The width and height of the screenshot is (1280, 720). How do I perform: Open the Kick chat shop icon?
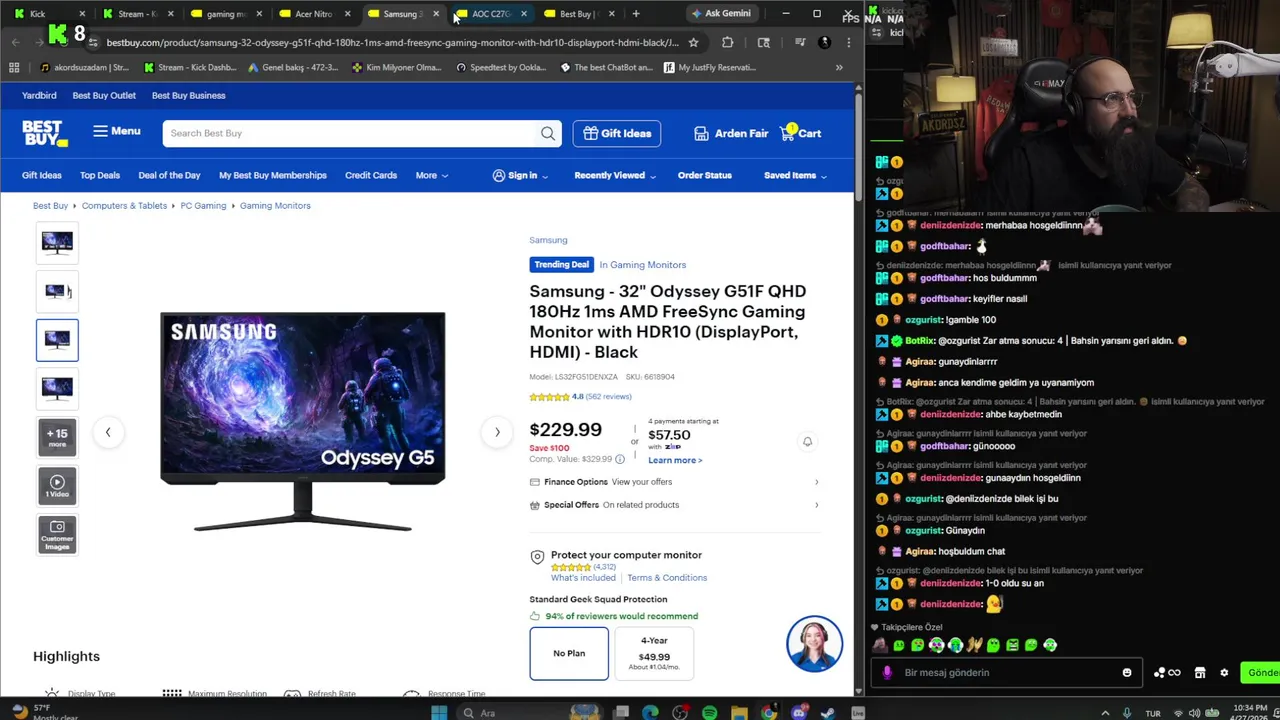(x=1200, y=673)
